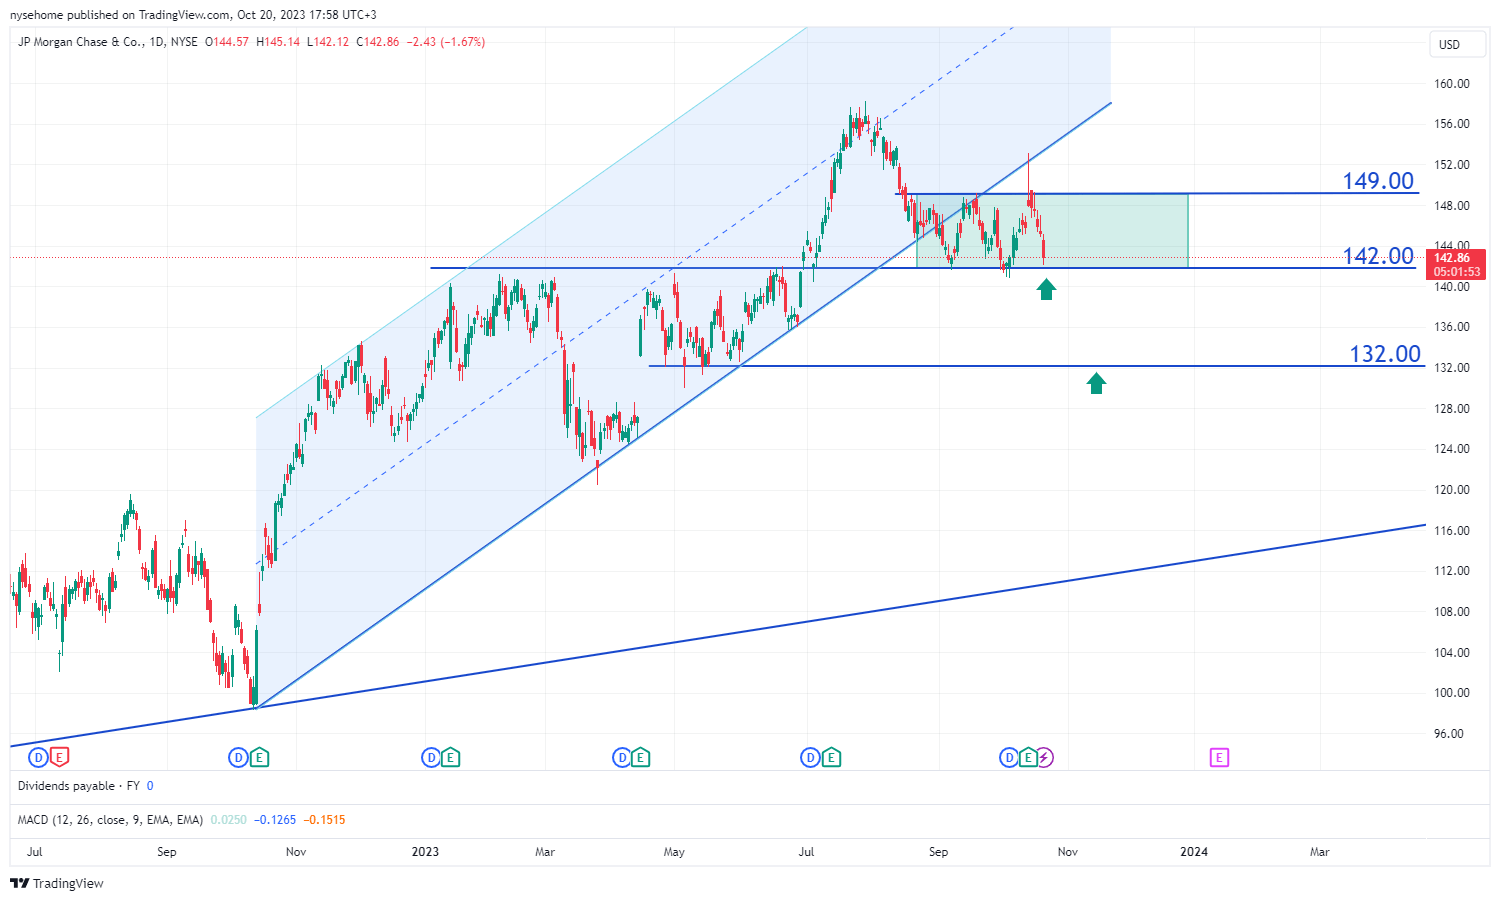Click the 2024 label on time axis

click(x=1193, y=852)
